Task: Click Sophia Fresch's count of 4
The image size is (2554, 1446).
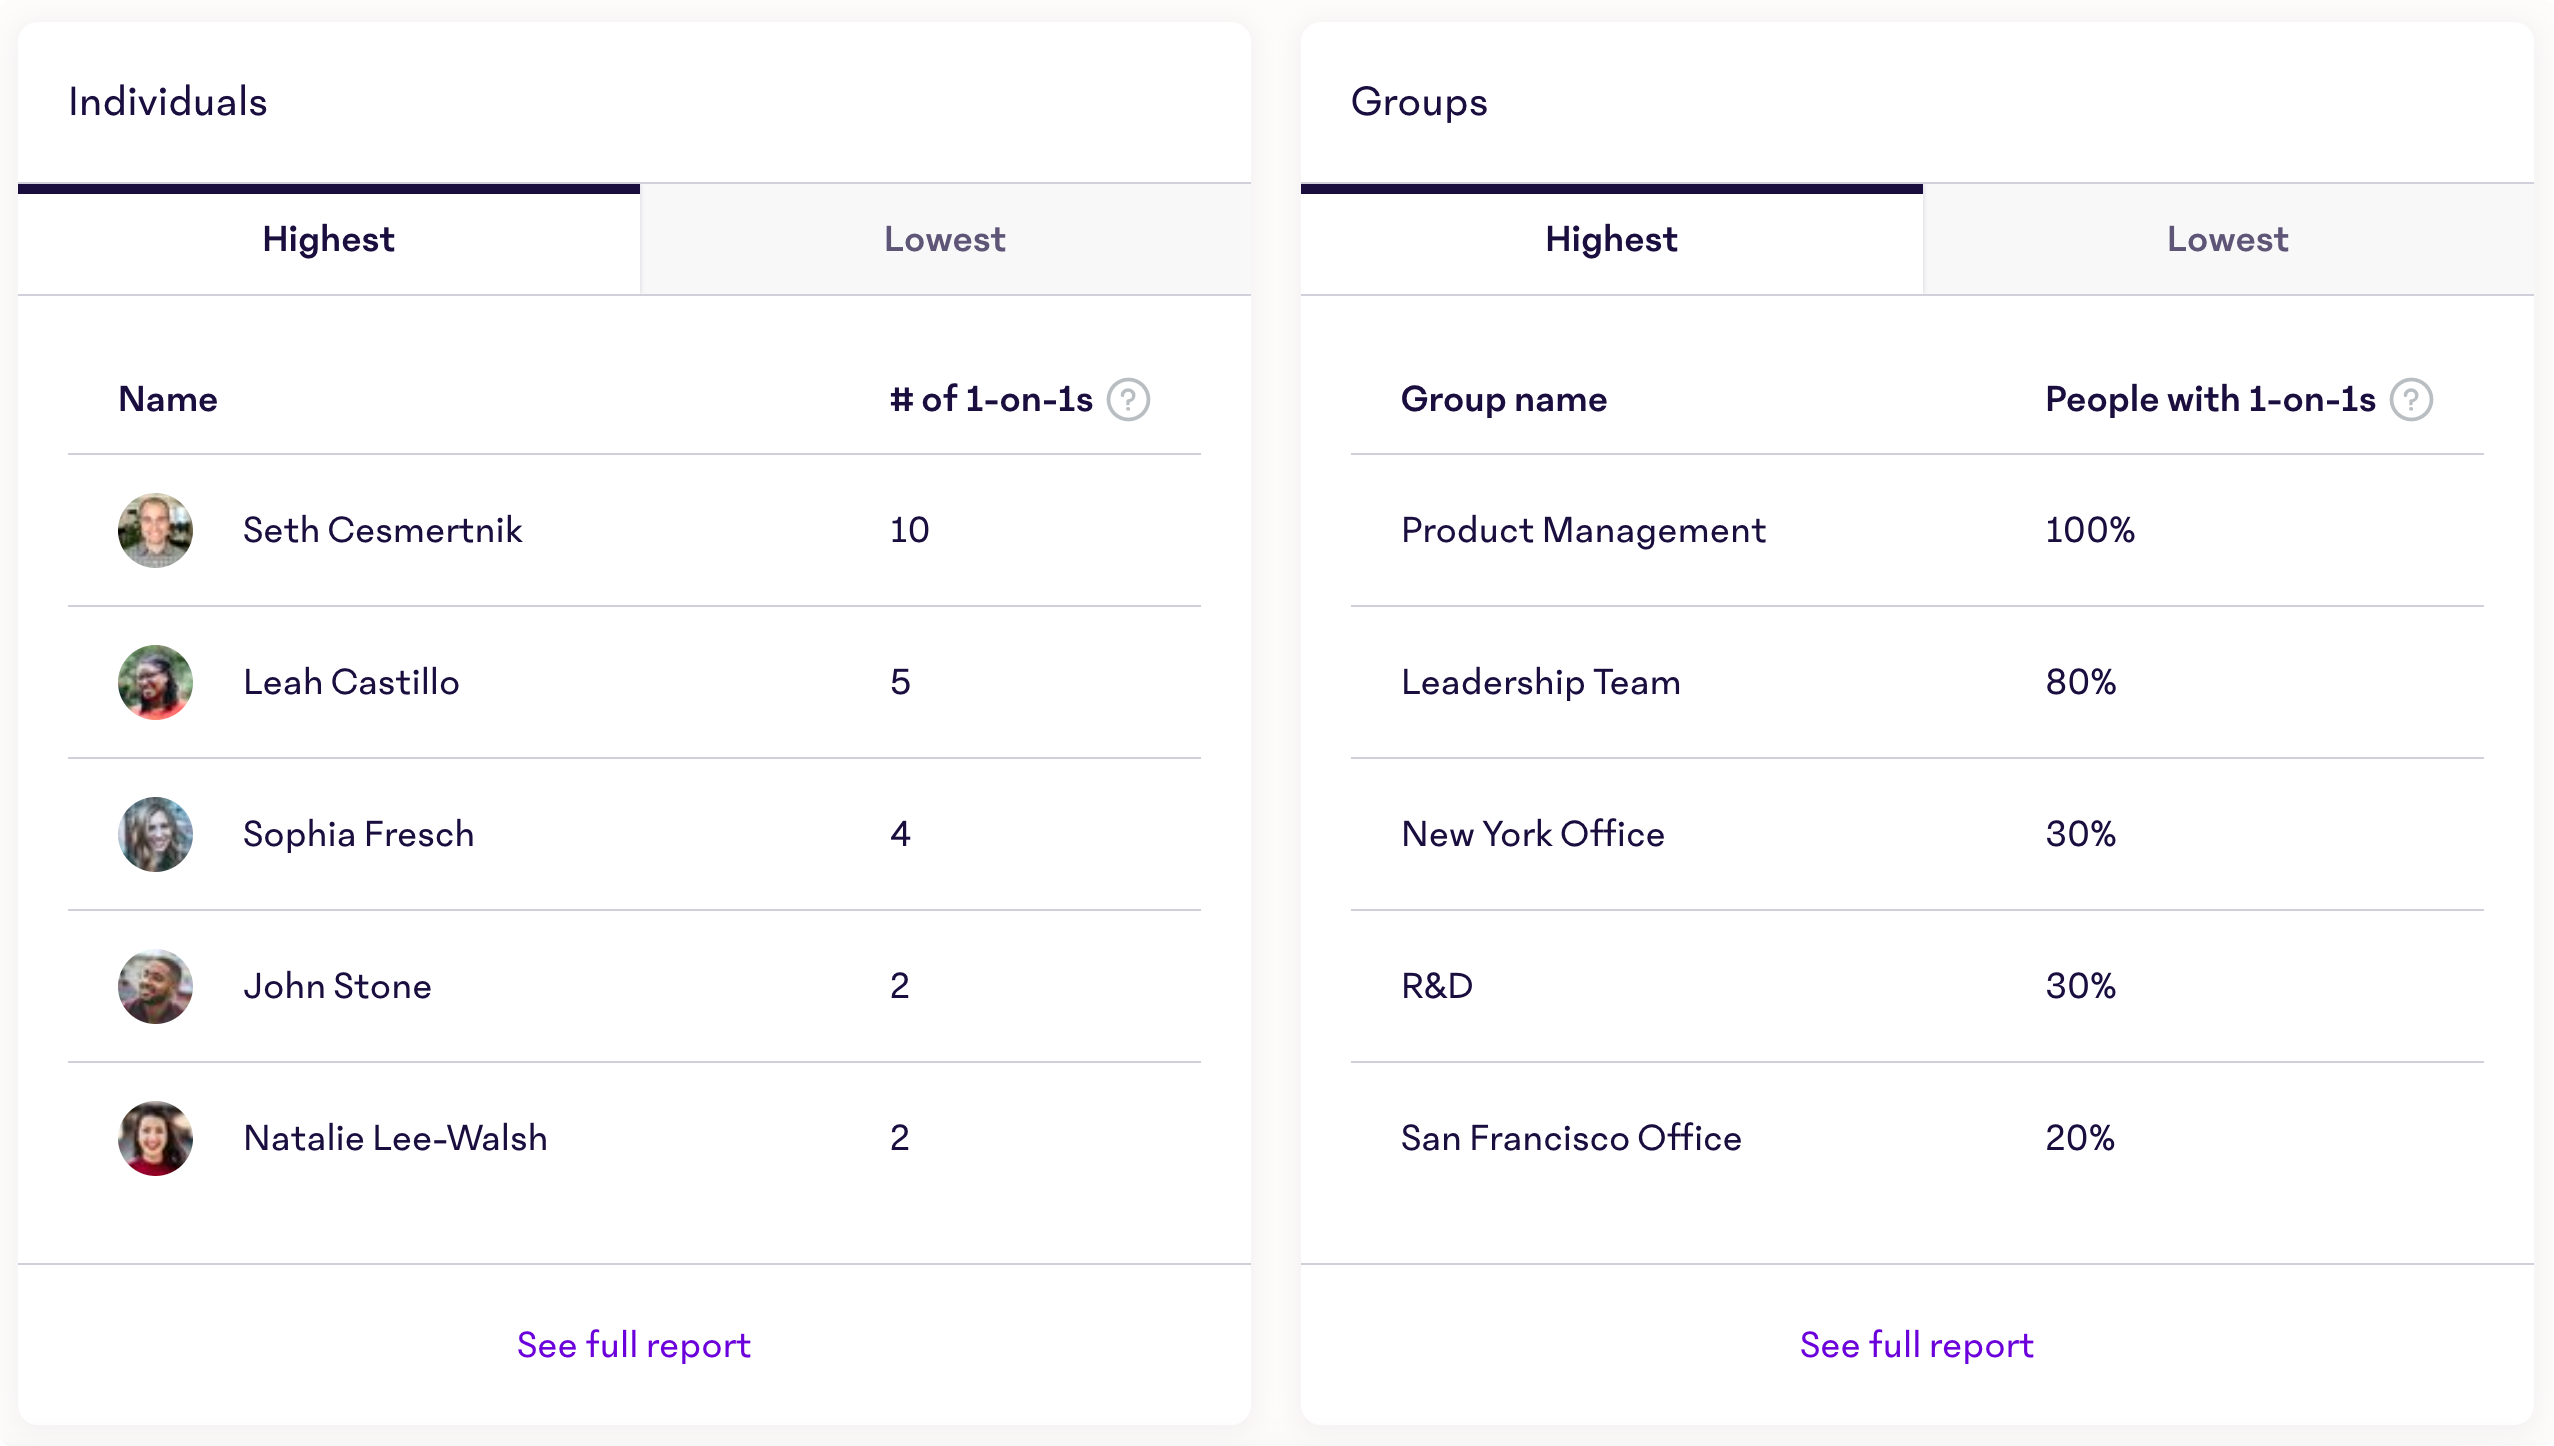Action: (900, 834)
